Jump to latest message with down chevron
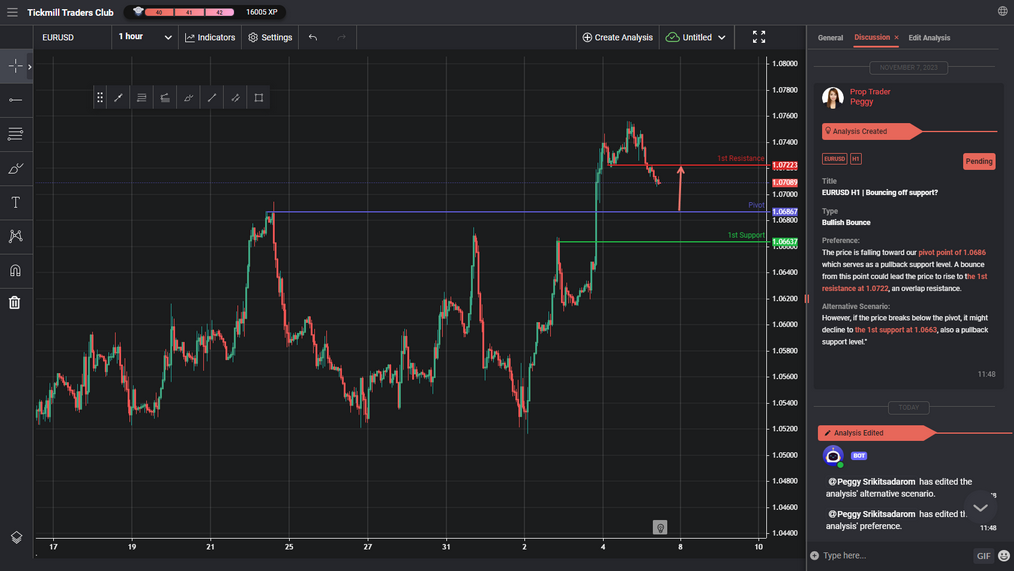Image resolution: width=1014 pixels, height=572 pixels. point(980,507)
